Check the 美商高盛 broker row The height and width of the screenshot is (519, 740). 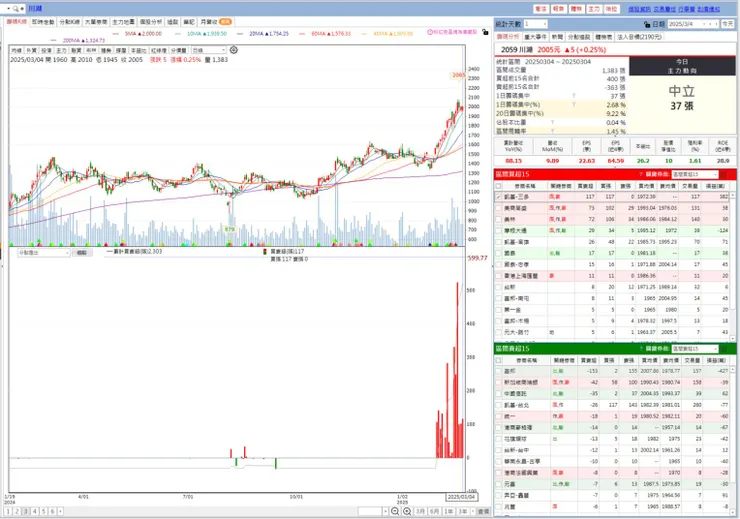498,208
